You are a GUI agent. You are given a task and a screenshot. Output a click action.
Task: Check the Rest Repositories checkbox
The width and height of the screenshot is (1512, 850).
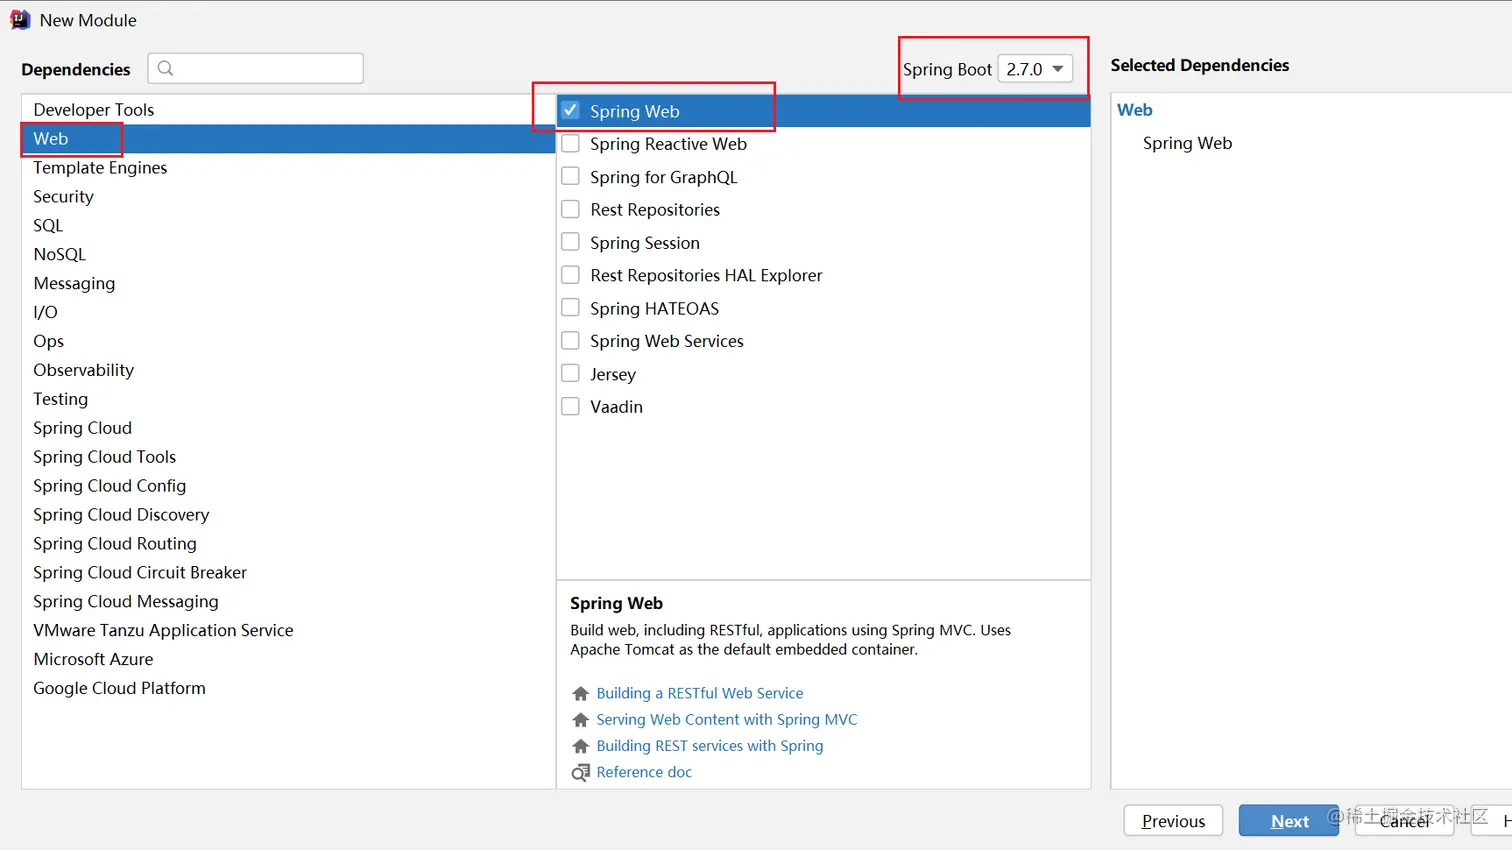[x=570, y=209]
